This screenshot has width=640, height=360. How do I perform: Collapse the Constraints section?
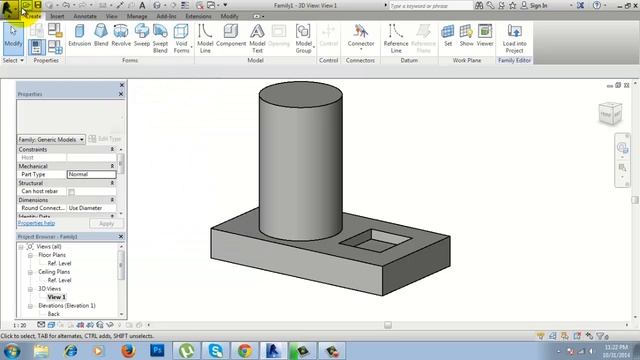112,149
